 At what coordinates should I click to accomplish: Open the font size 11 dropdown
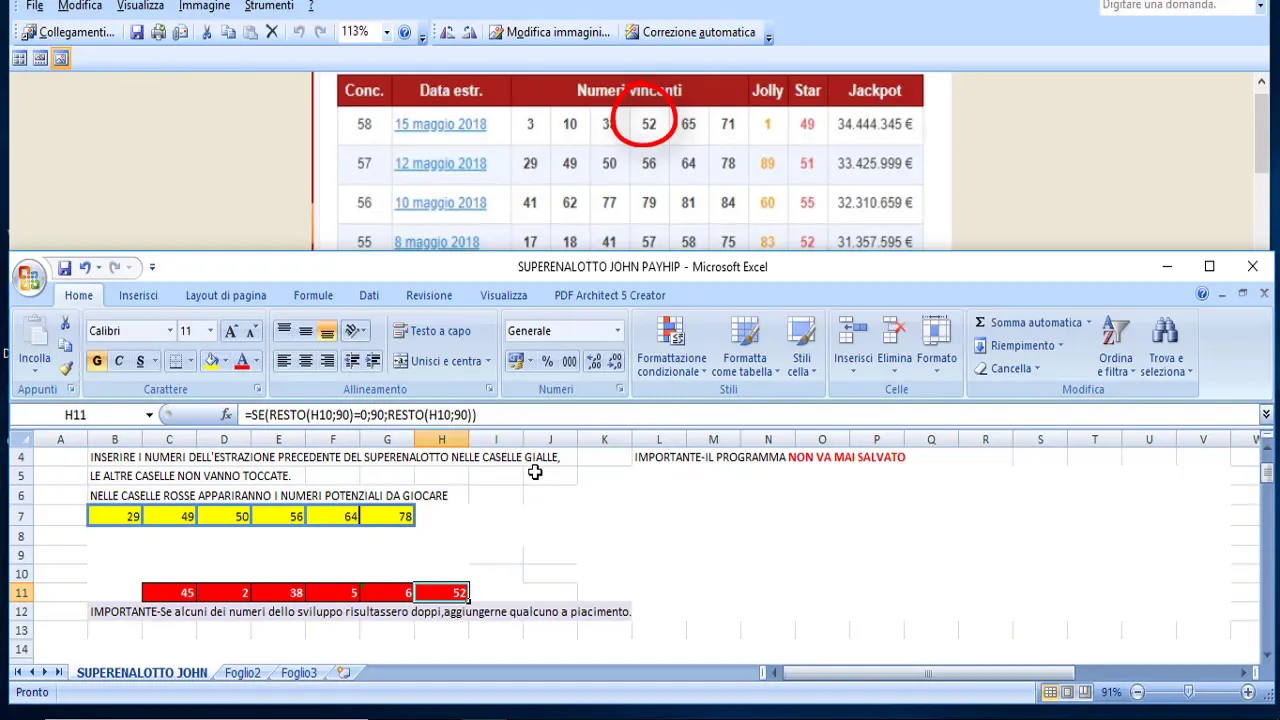coord(210,331)
